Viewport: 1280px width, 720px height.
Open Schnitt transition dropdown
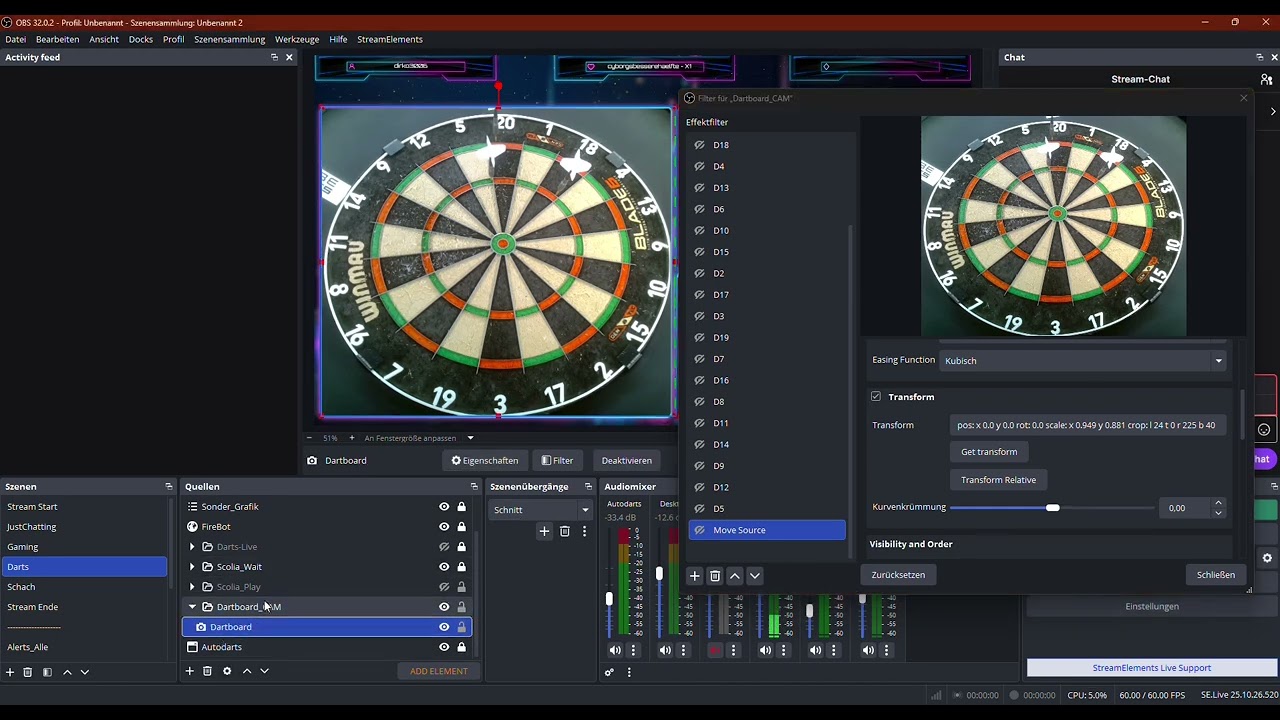540,510
